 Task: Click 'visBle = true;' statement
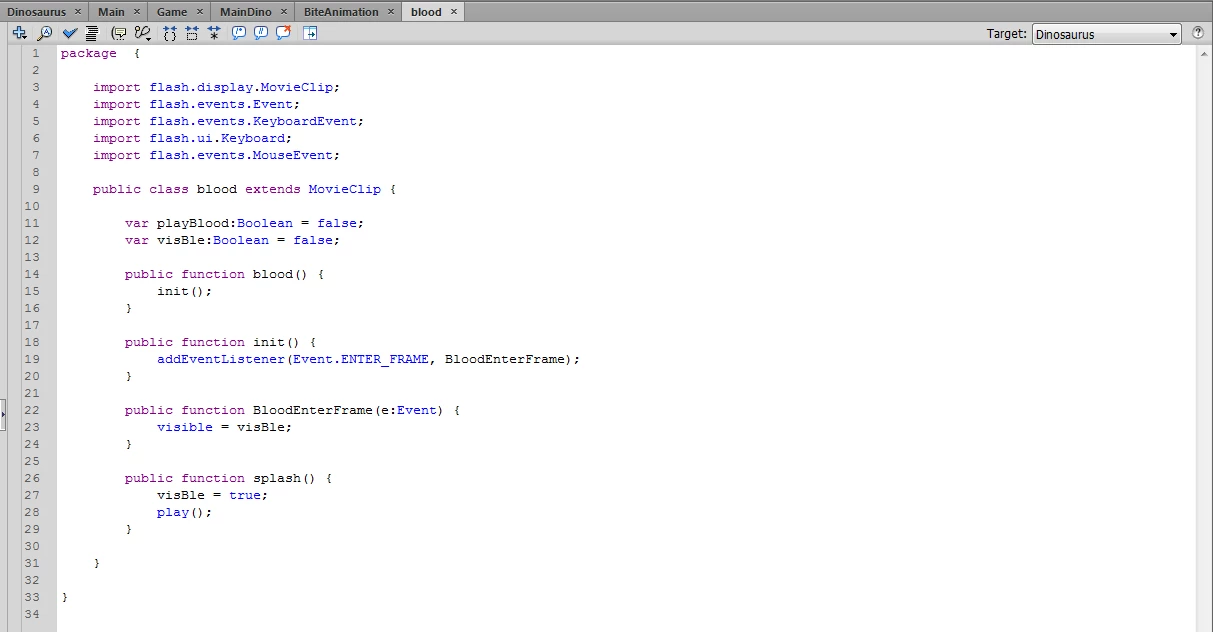[x=213, y=495]
